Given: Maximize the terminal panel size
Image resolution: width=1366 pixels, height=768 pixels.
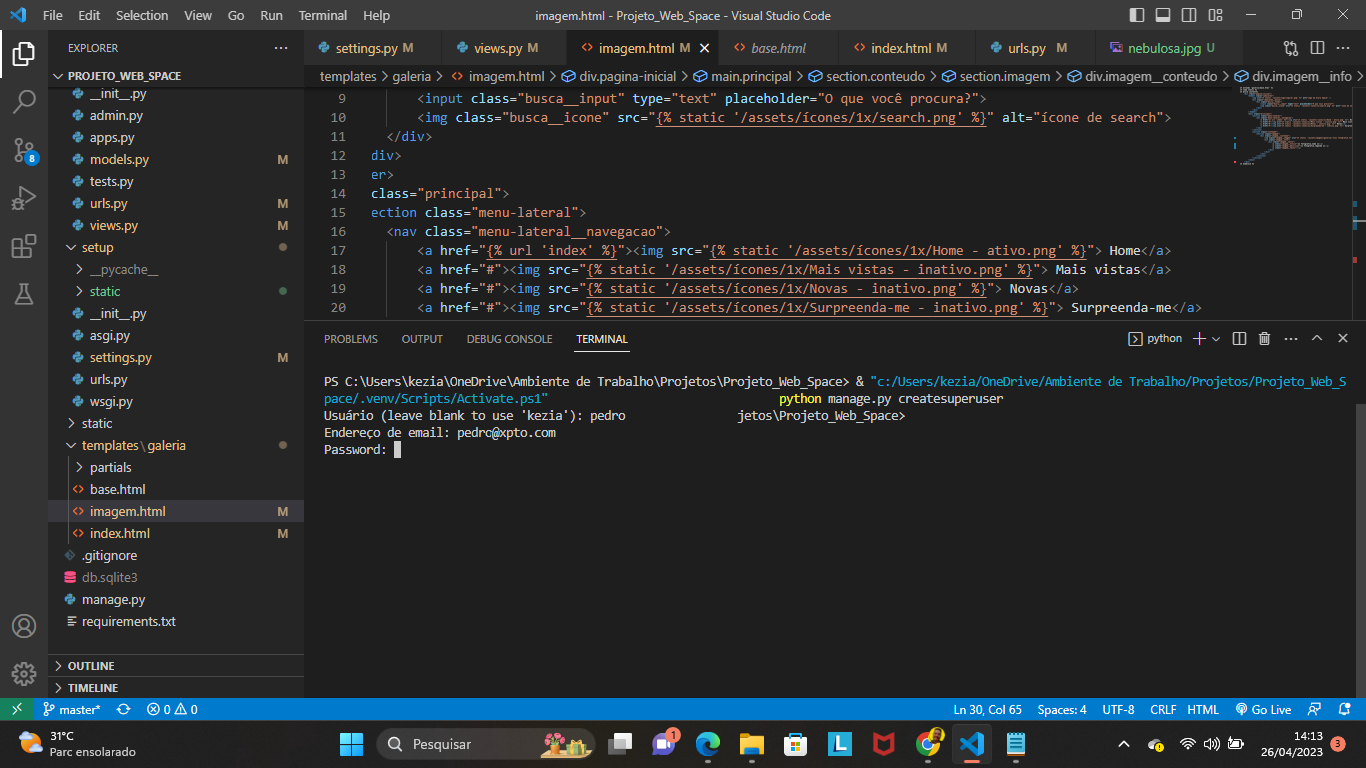Looking at the screenshot, I should tap(1317, 339).
